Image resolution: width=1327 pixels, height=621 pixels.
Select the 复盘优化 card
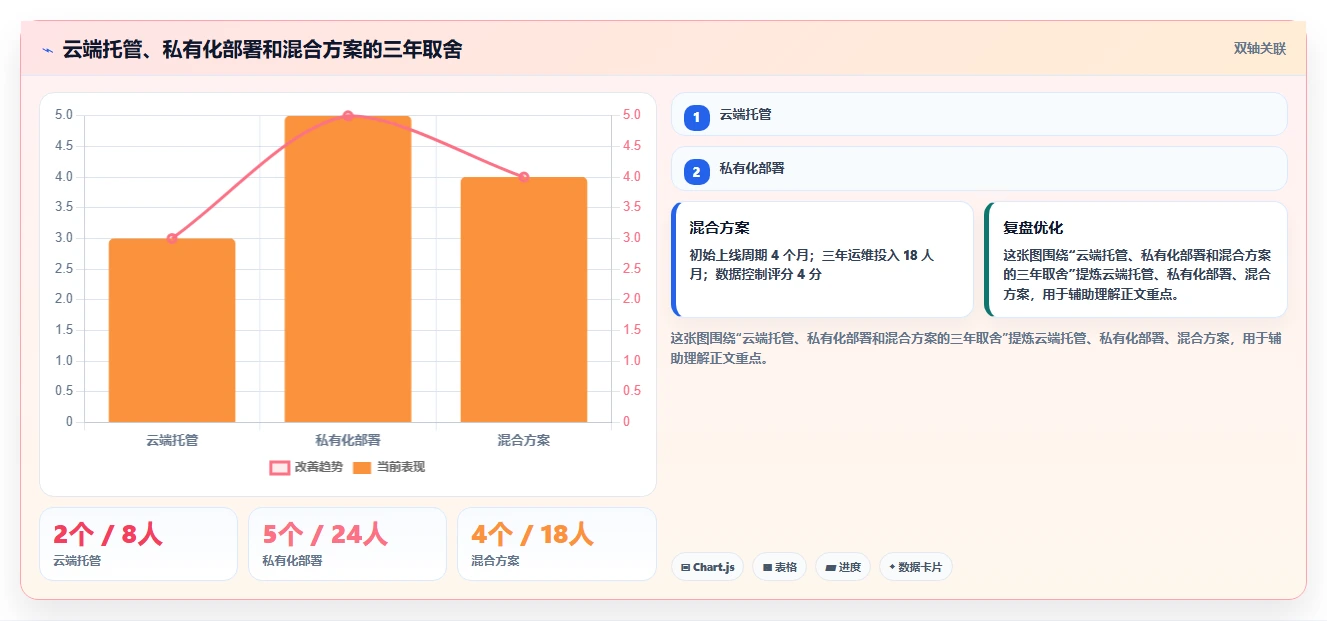point(1136,259)
